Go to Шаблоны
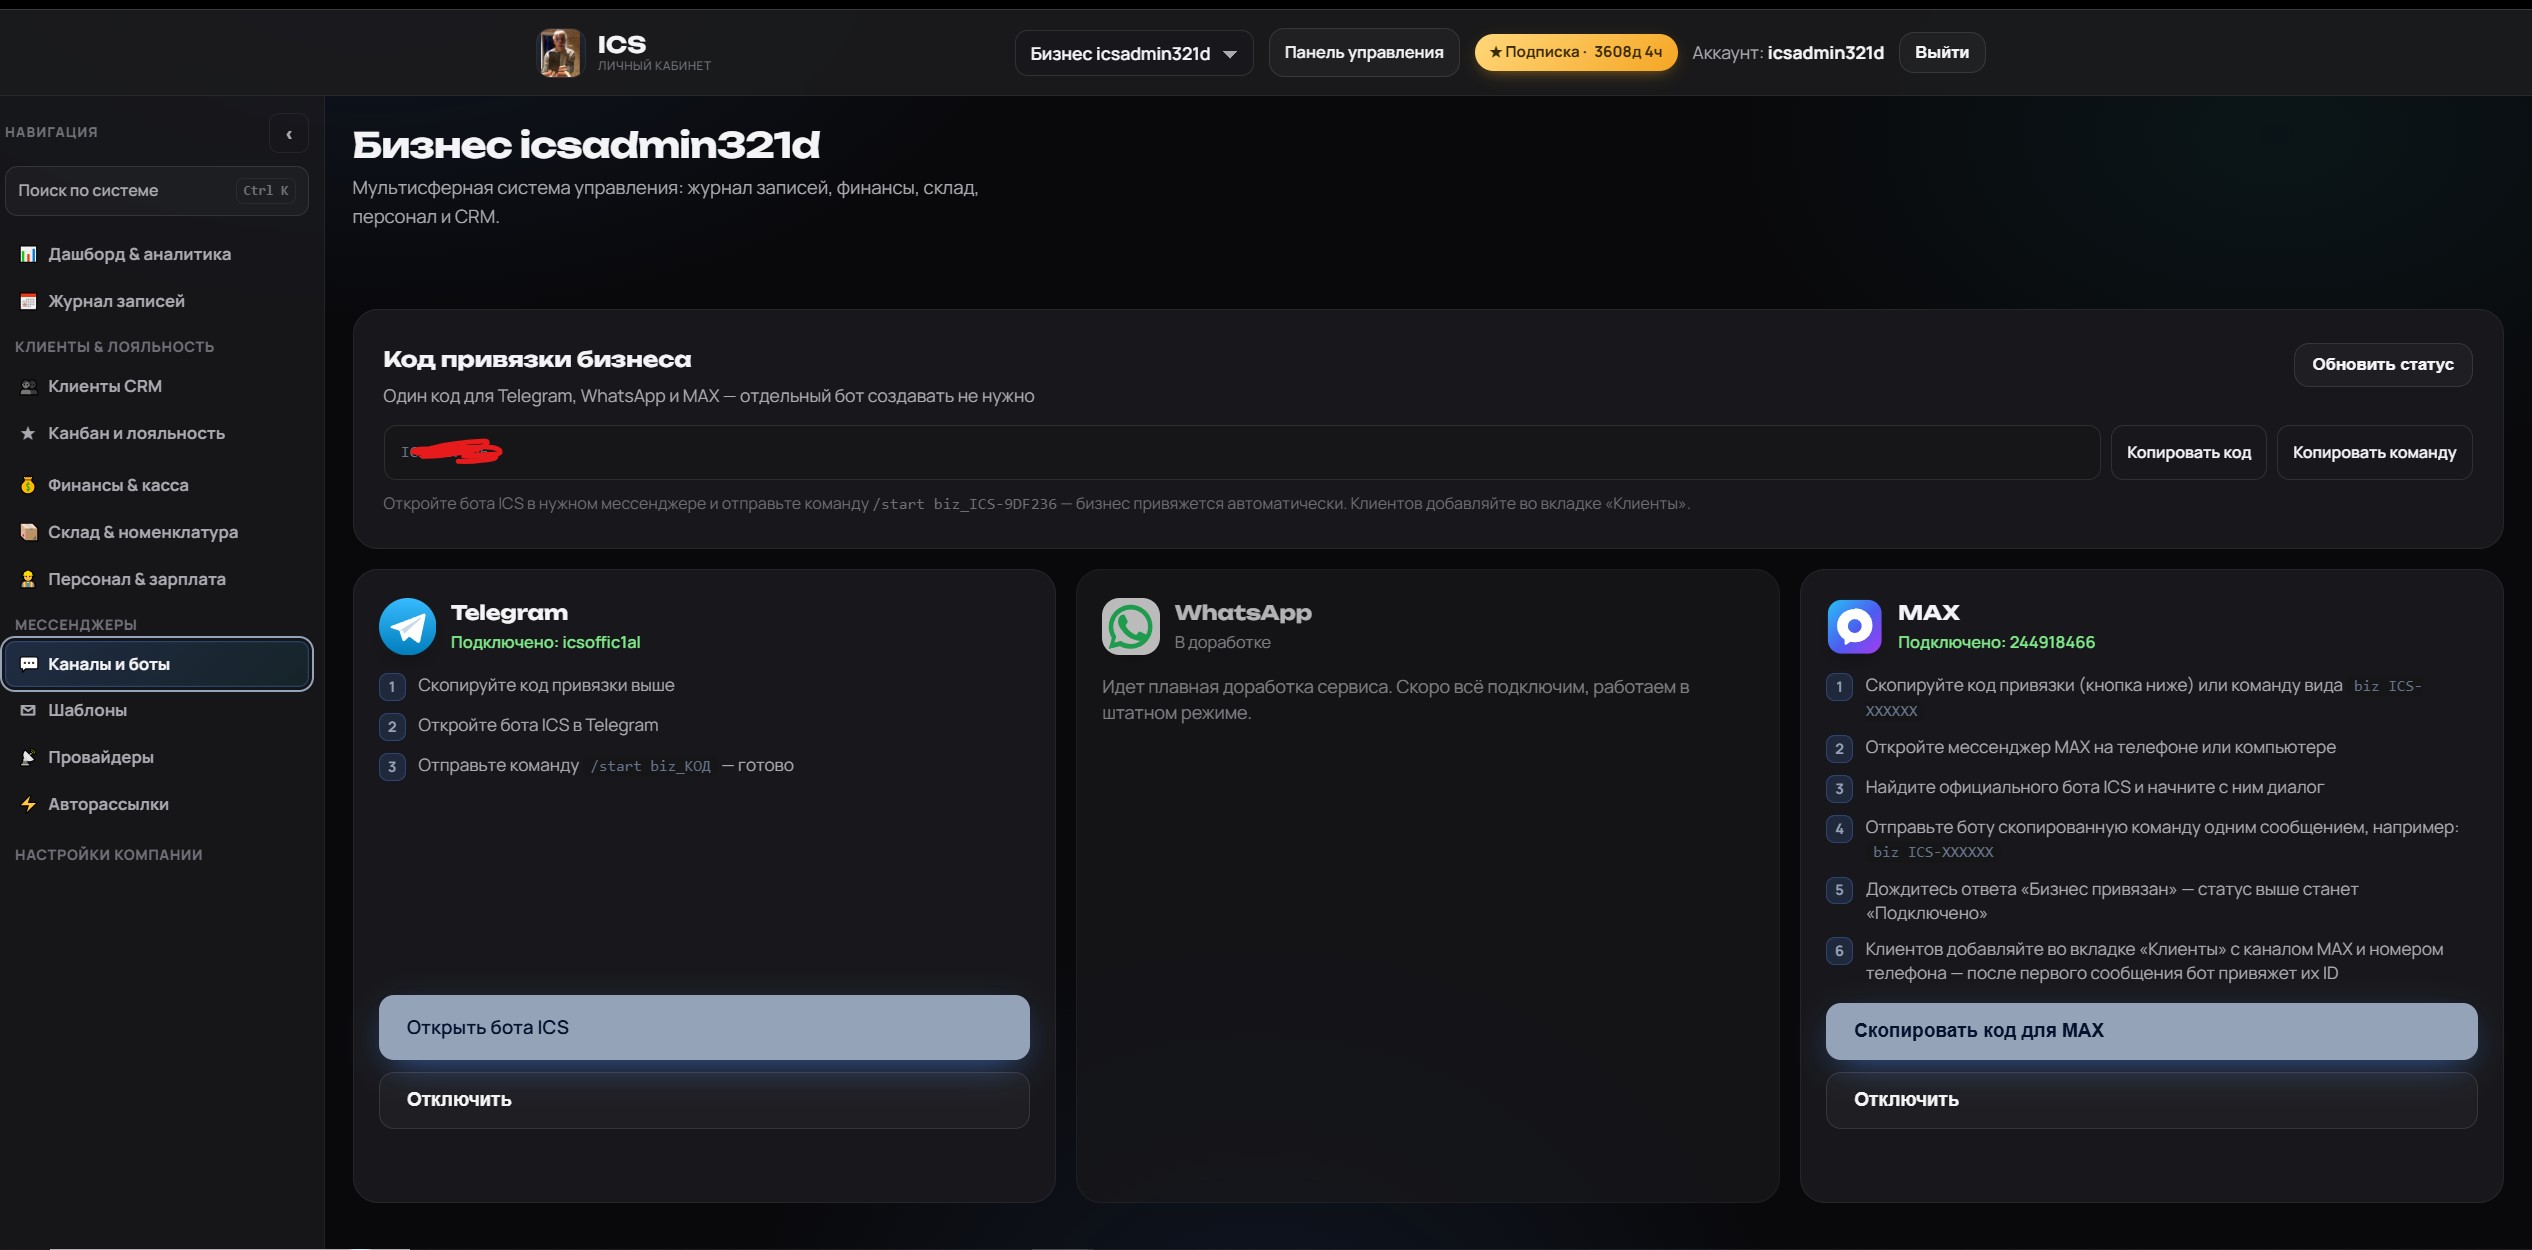This screenshot has width=2532, height=1250. tap(157, 710)
